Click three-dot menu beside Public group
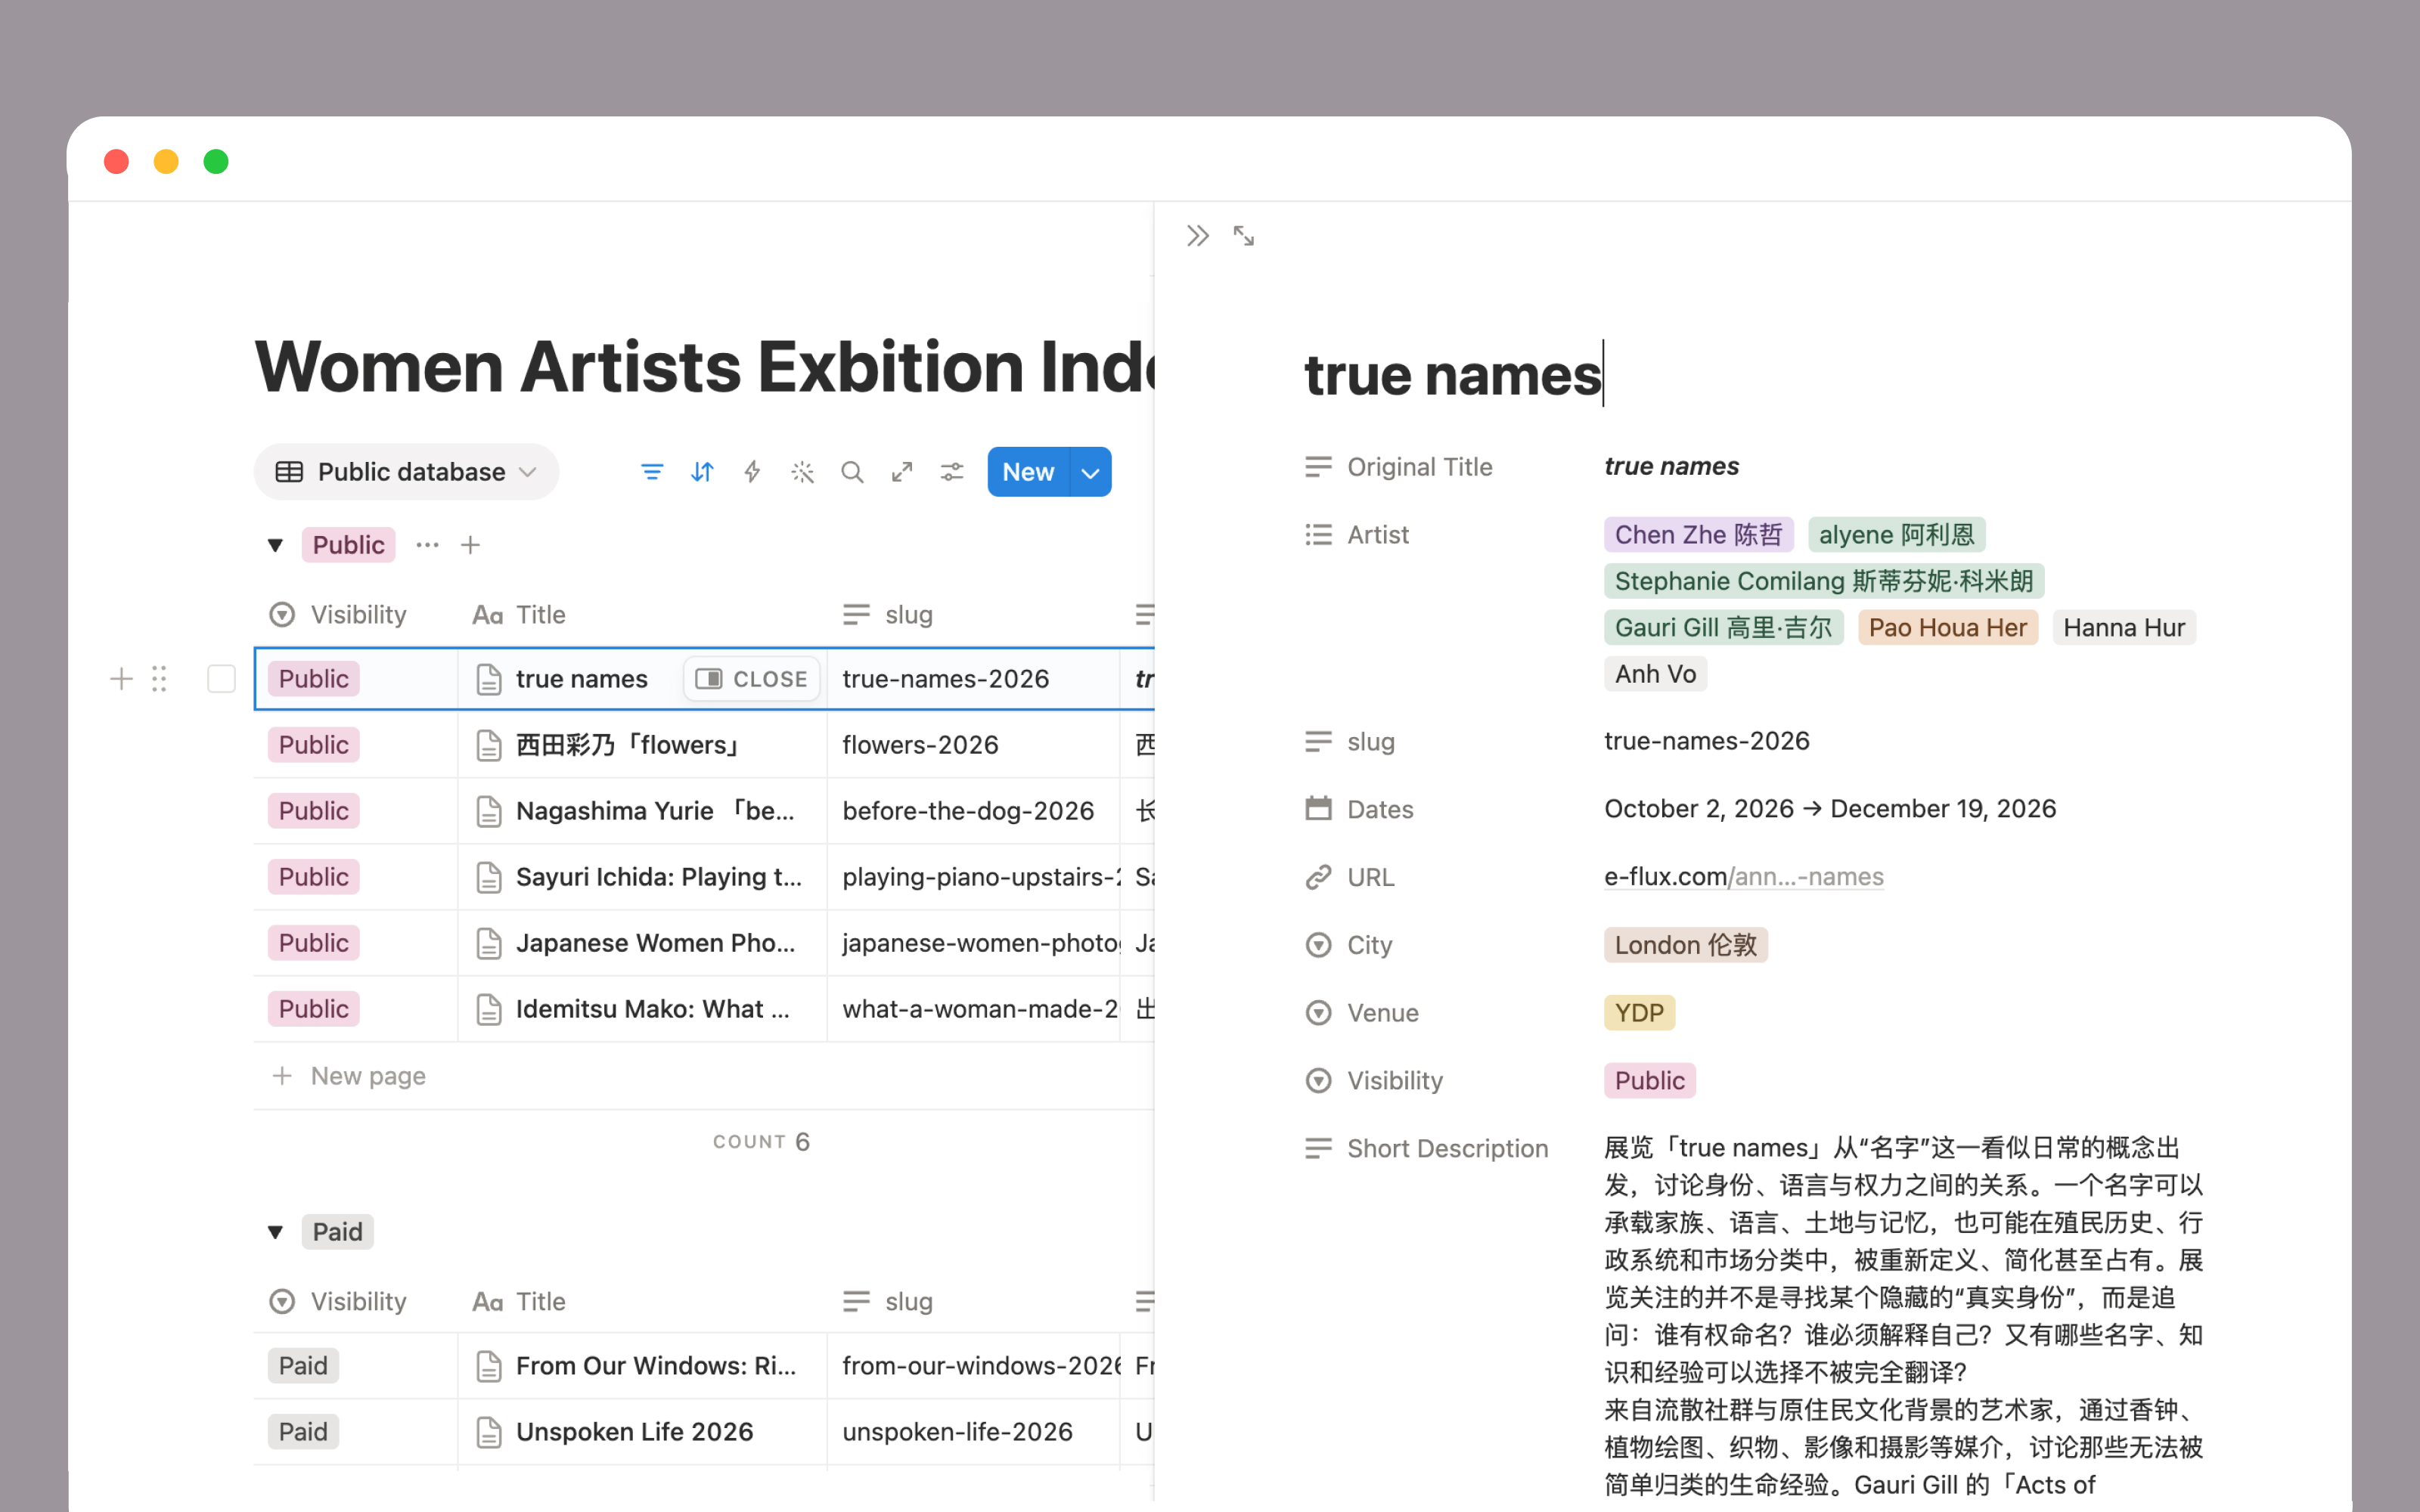2420x1512 pixels. 427,545
